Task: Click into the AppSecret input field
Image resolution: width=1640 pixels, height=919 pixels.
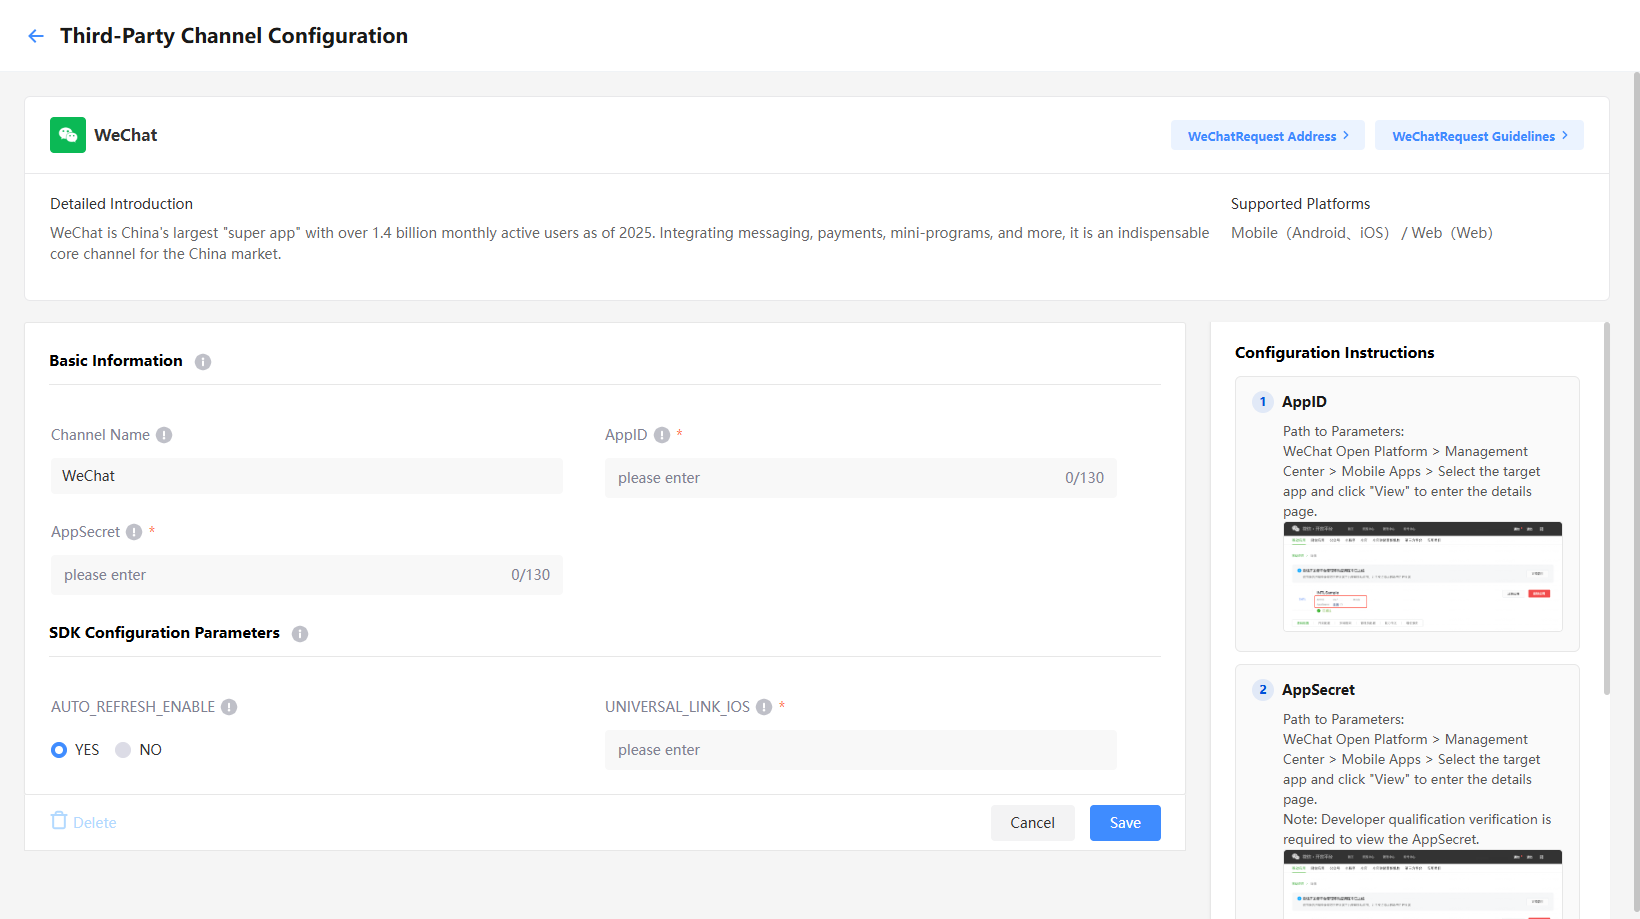Action: point(307,575)
